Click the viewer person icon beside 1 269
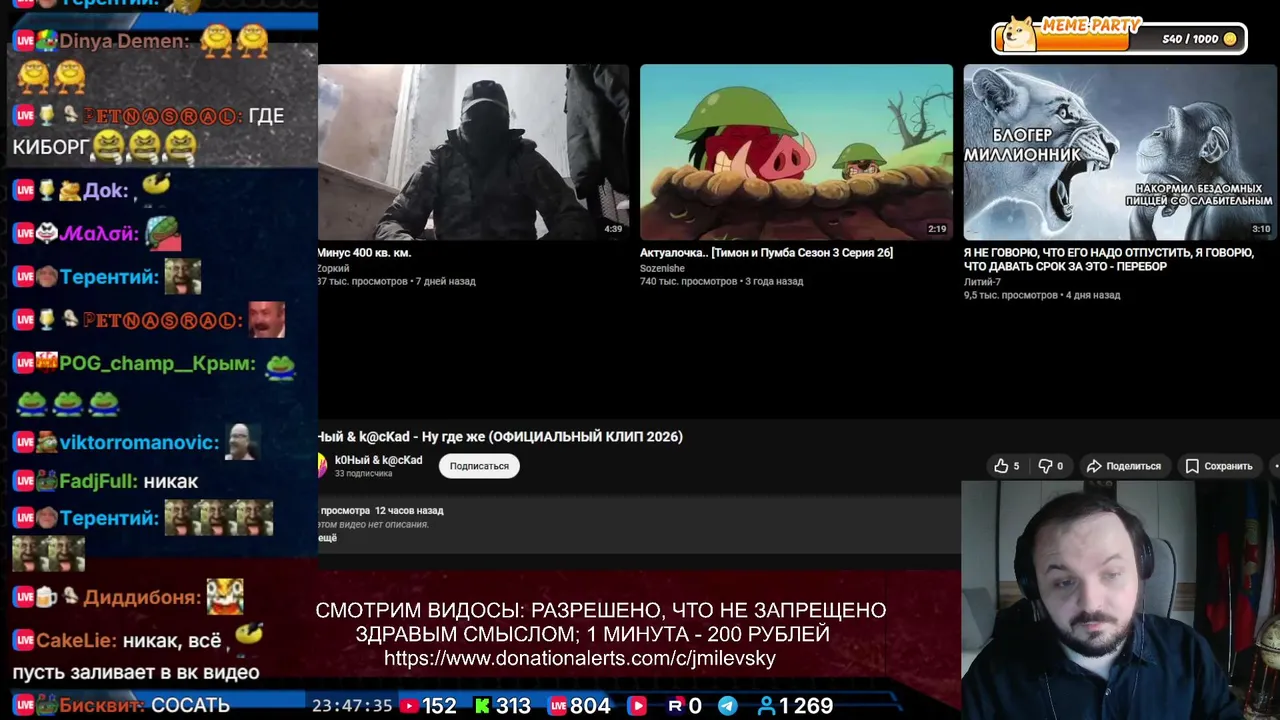This screenshot has height=720, width=1280. (766, 706)
